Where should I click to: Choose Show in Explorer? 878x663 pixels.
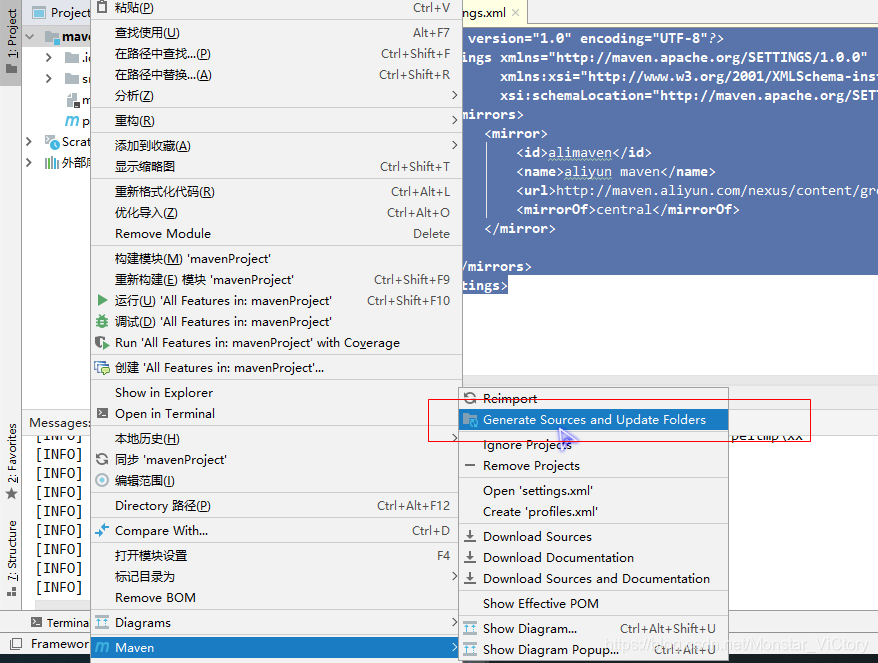click(x=277, y=393)
